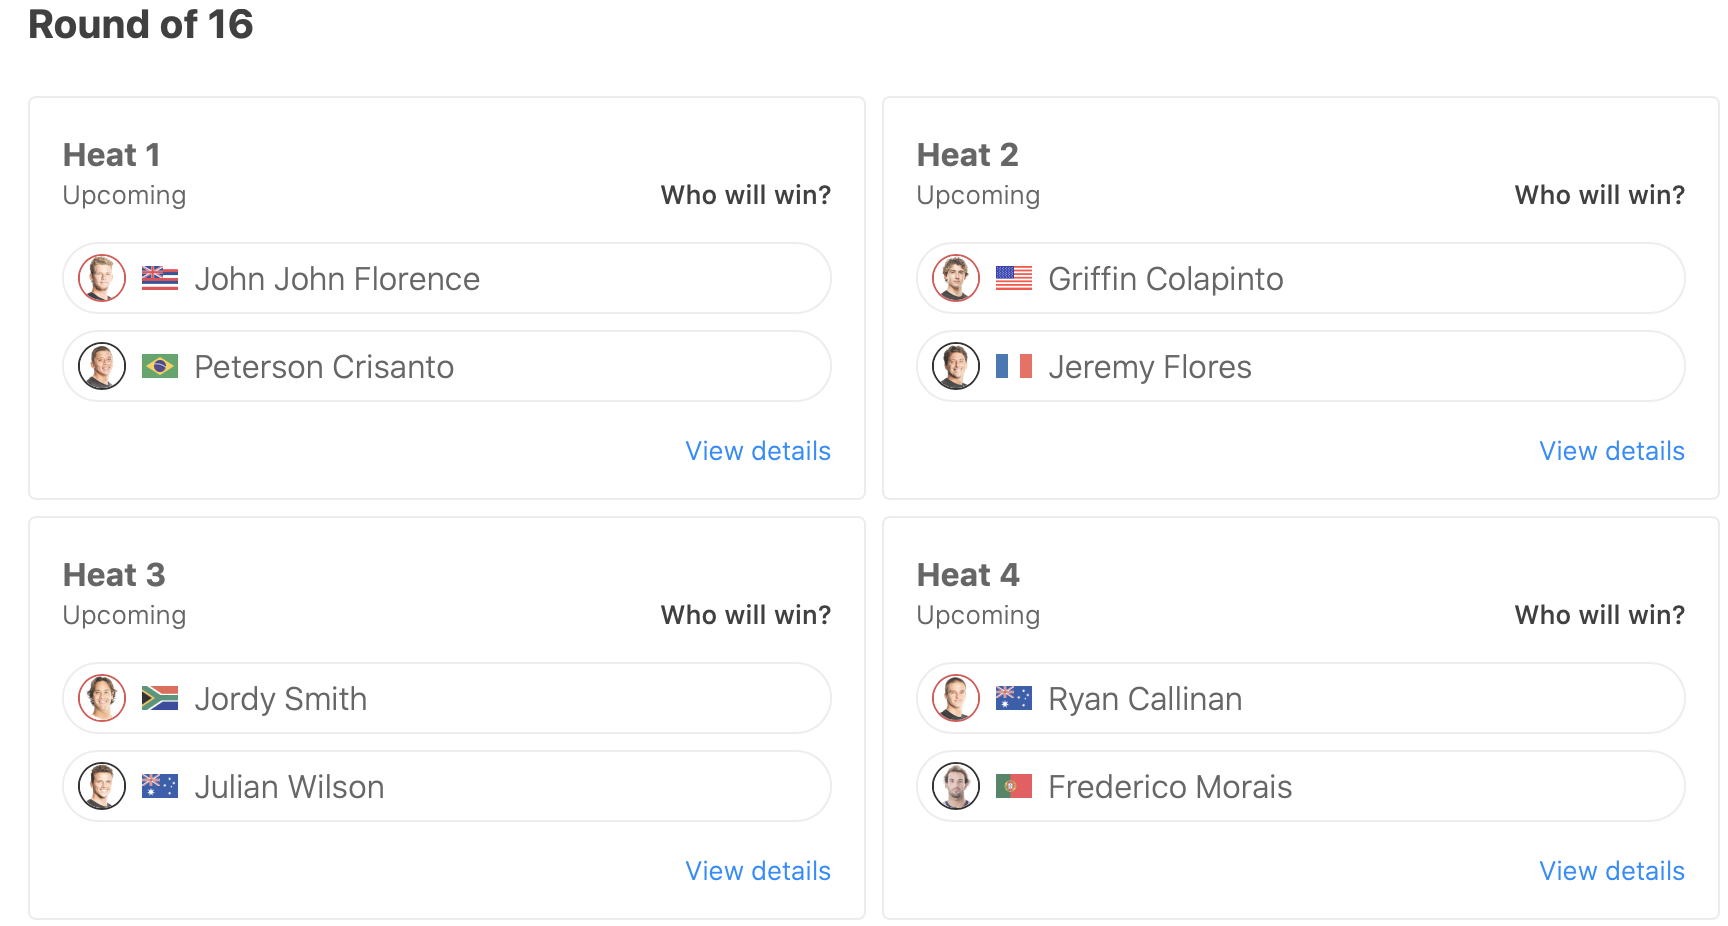Viewport: 1728px width, 926px height.
Task: Click Jeremy Flores's avatar photo
Action: (x=956, y=366)
